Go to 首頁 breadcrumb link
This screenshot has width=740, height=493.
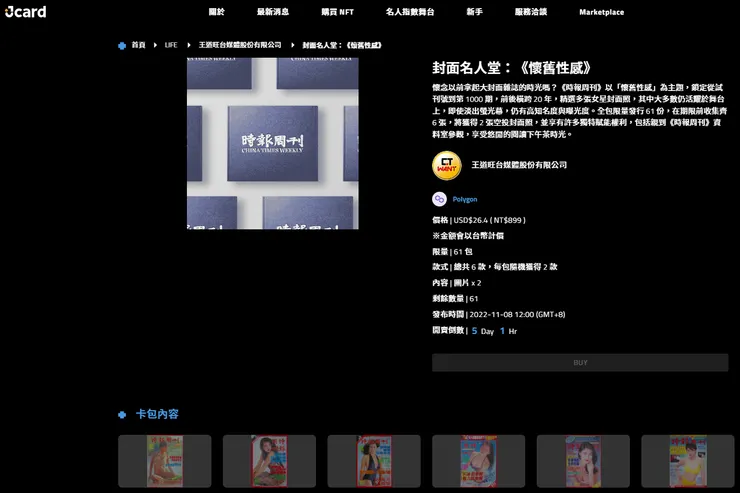point(138,45)
